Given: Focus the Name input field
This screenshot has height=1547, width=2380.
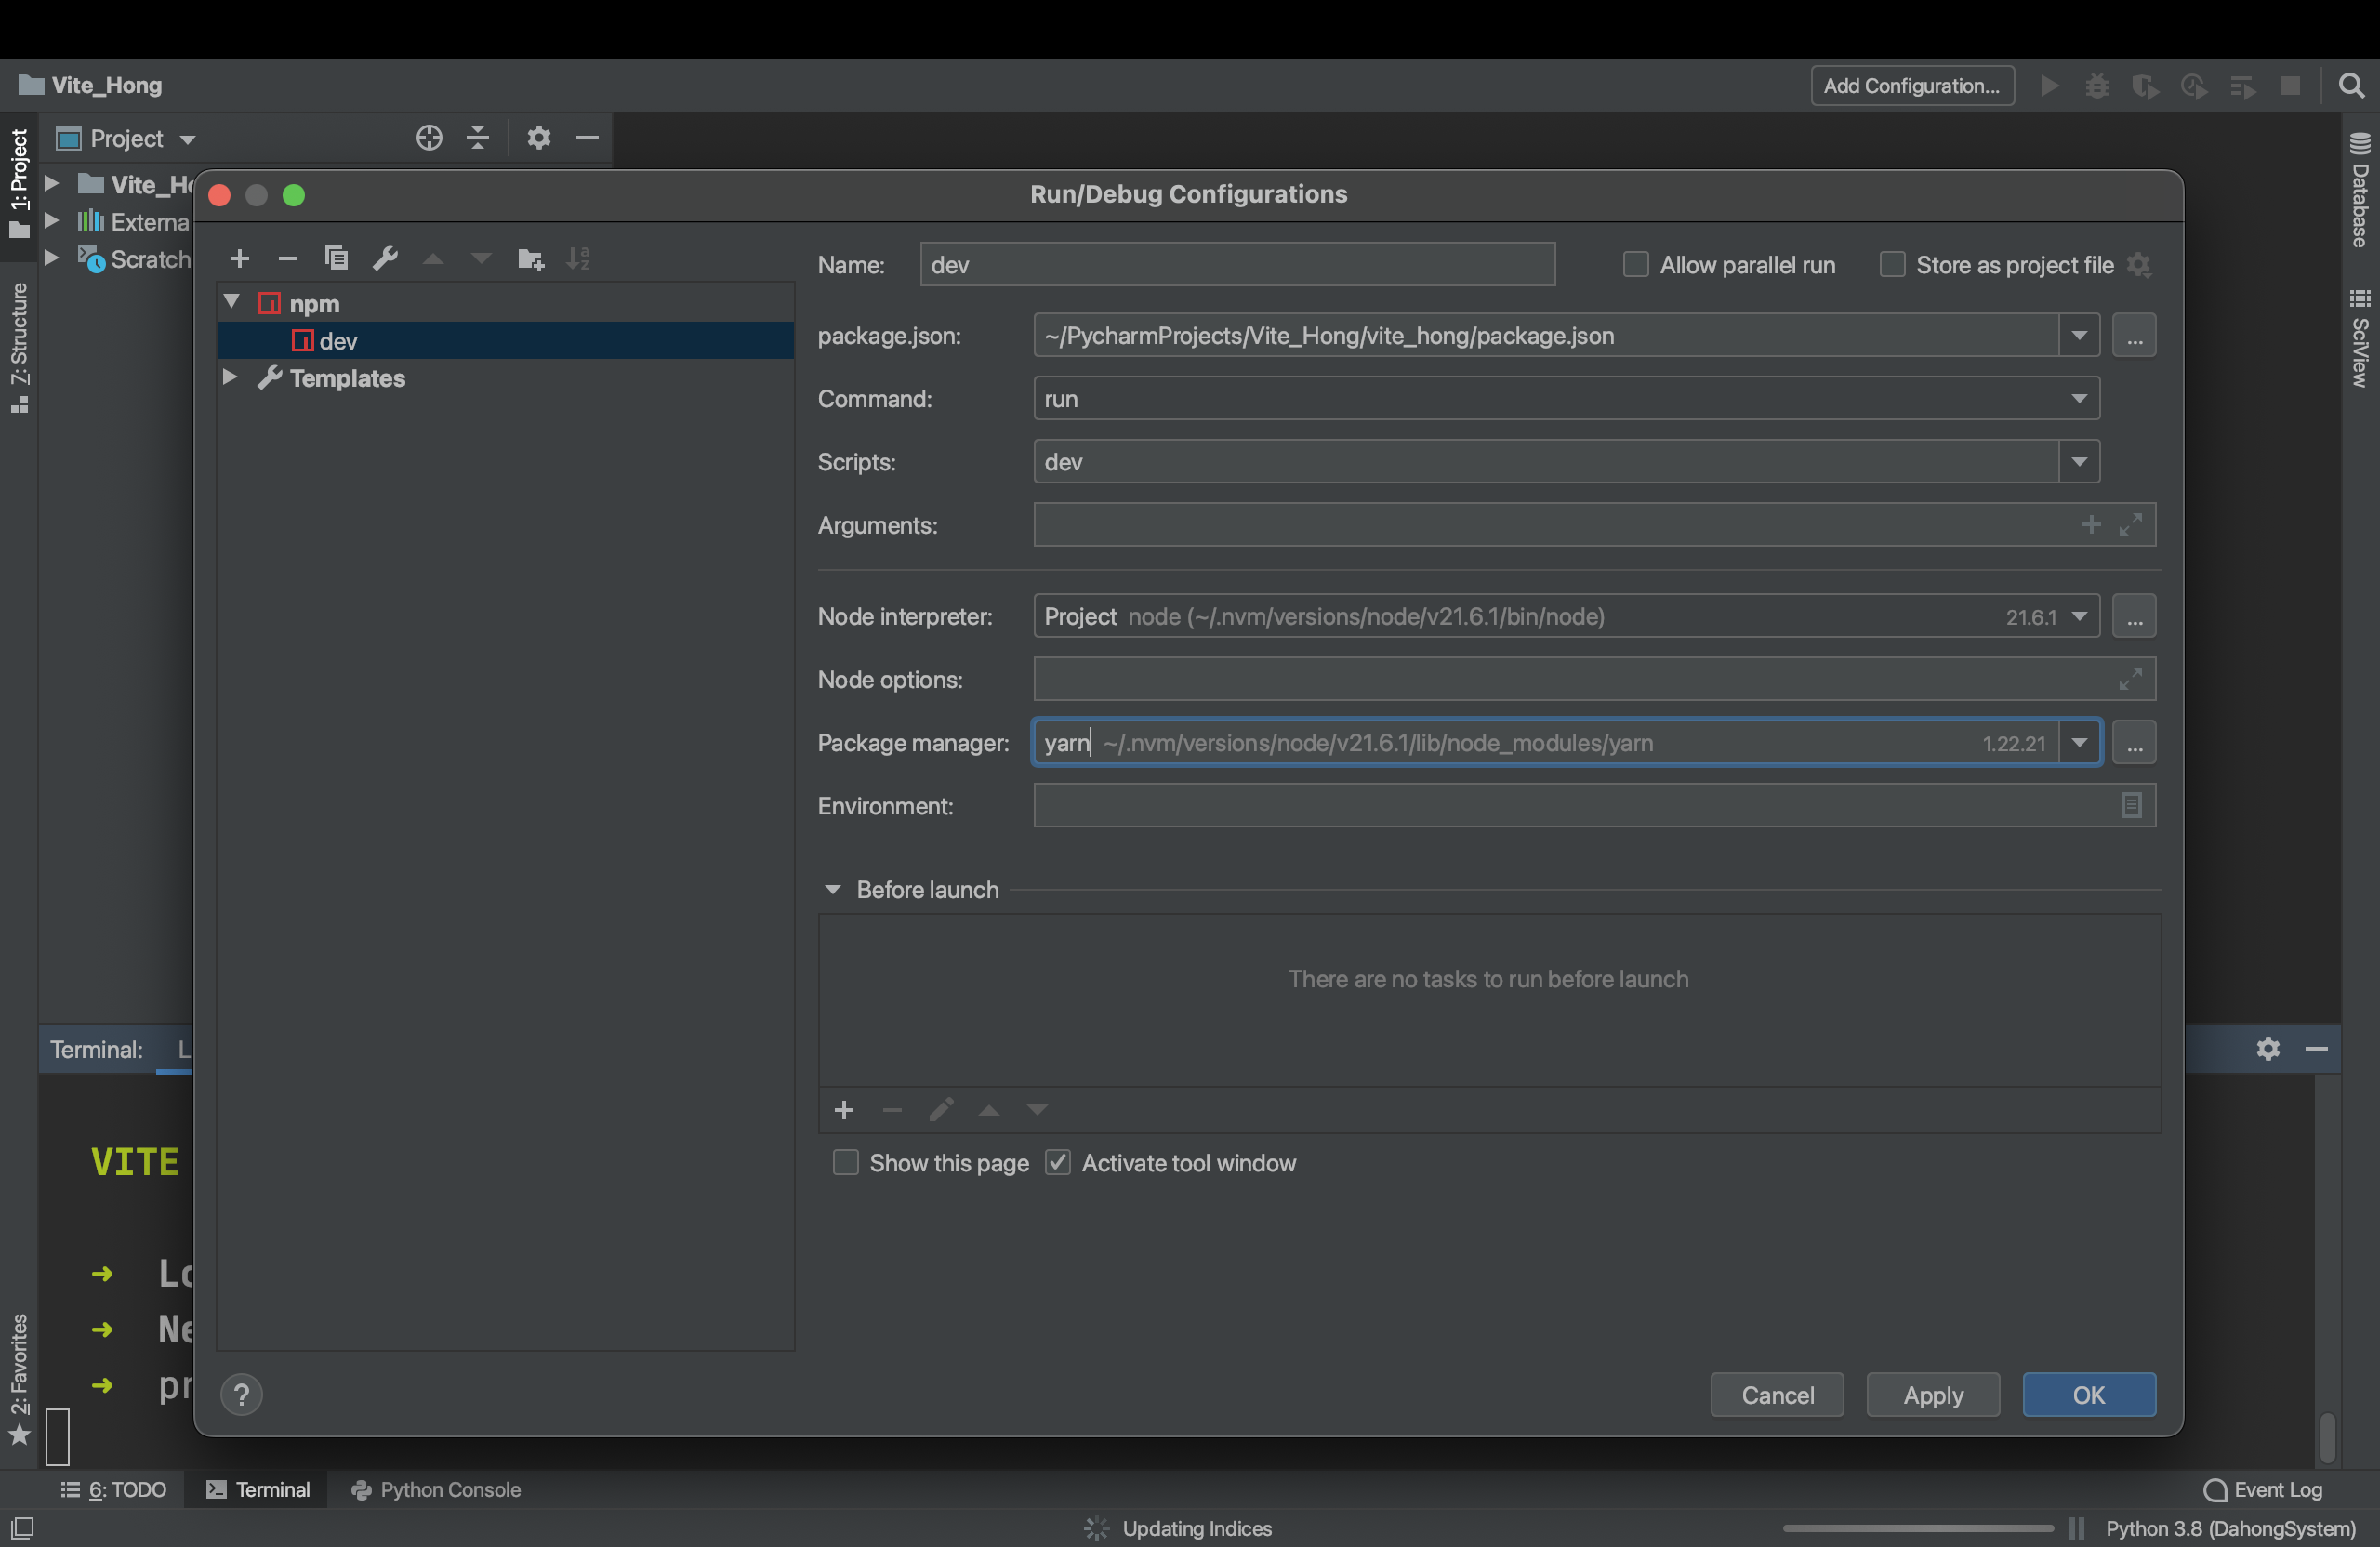Looking at the screenshot, I should 1237,265.
